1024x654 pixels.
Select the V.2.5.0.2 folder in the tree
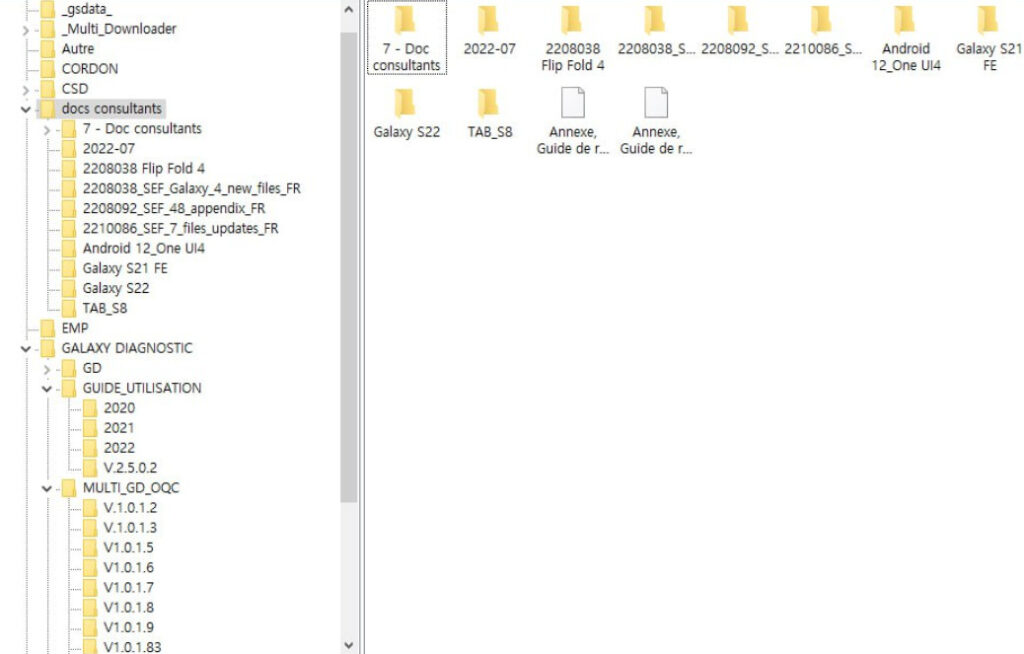(130, 468)
